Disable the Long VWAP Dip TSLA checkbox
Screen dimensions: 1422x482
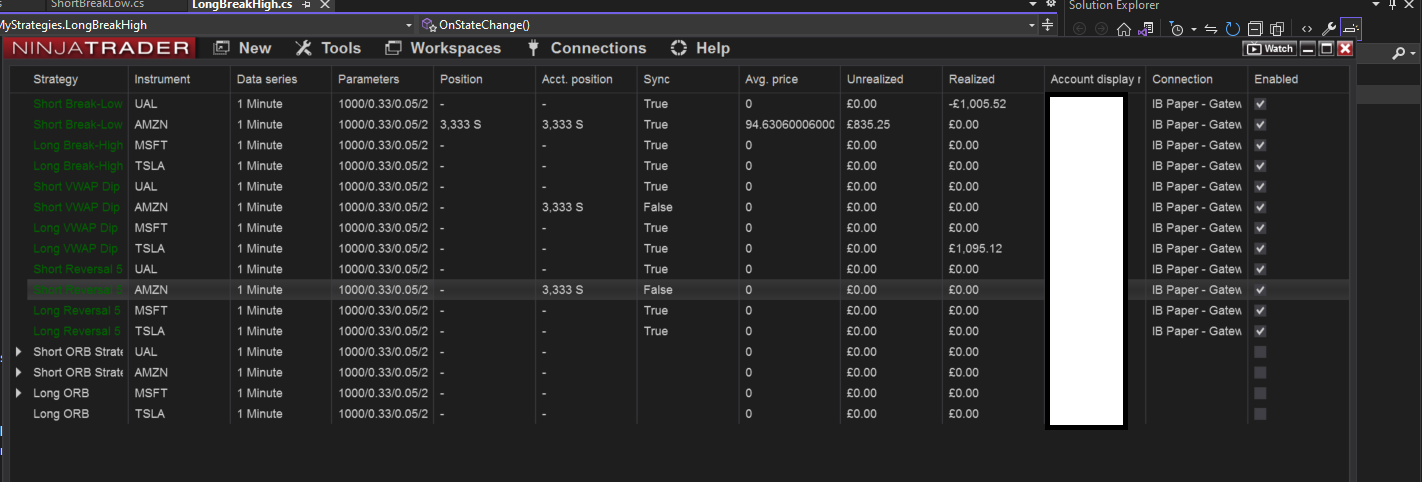[x=1260, y=249]
